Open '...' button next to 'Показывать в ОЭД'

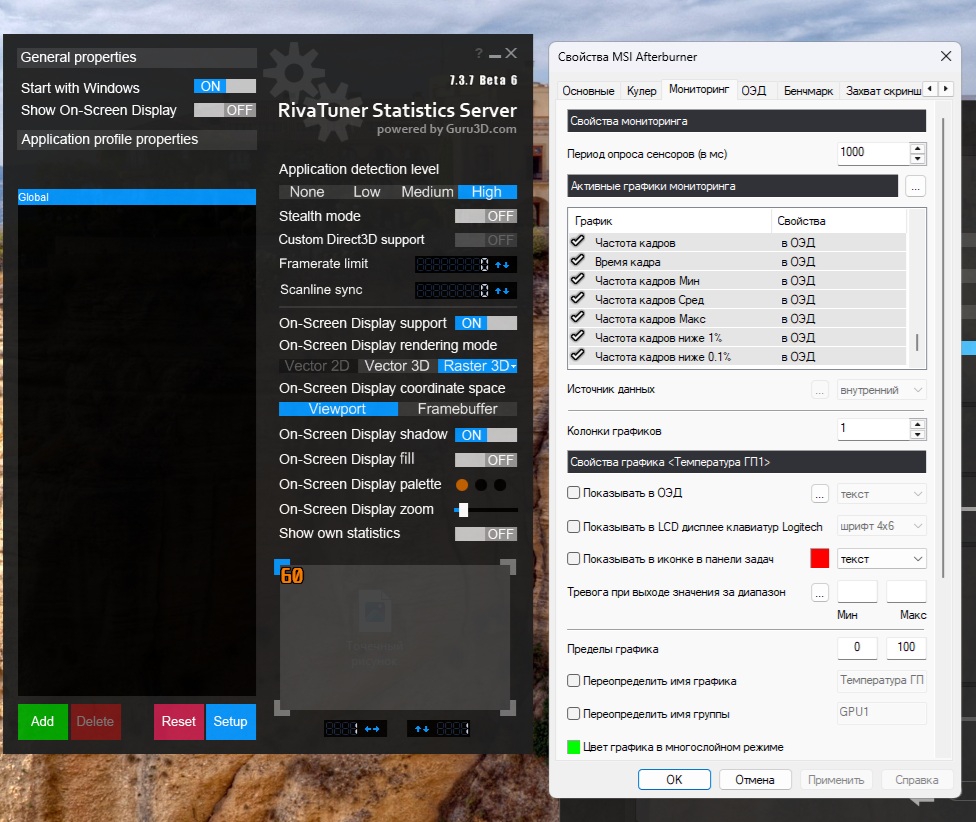coord(820,494)
